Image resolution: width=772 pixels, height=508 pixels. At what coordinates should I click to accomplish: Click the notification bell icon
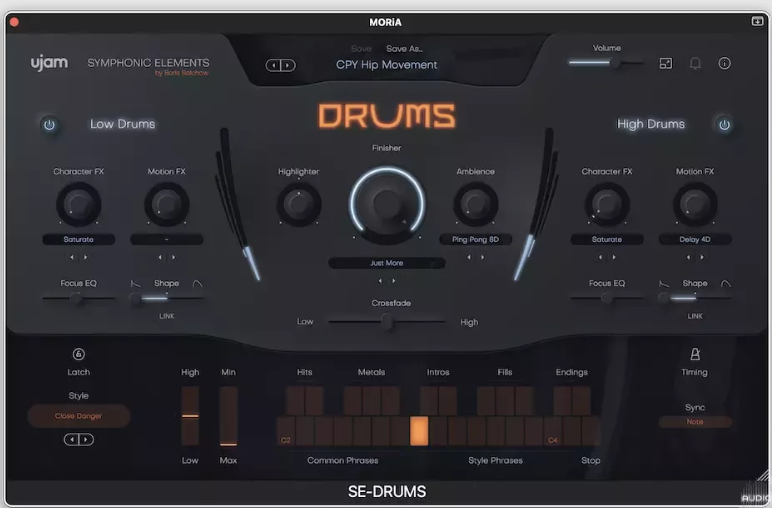[695, 63]
